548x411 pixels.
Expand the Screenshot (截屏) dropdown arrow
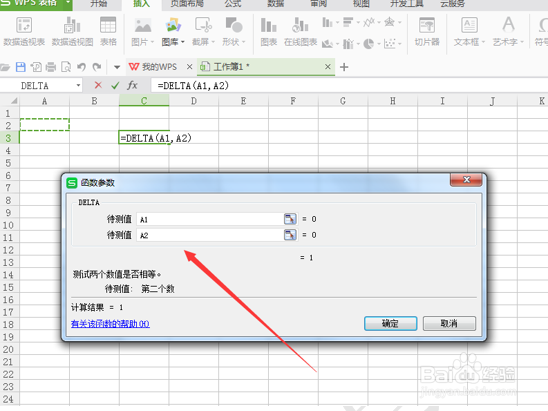[213, 42]
